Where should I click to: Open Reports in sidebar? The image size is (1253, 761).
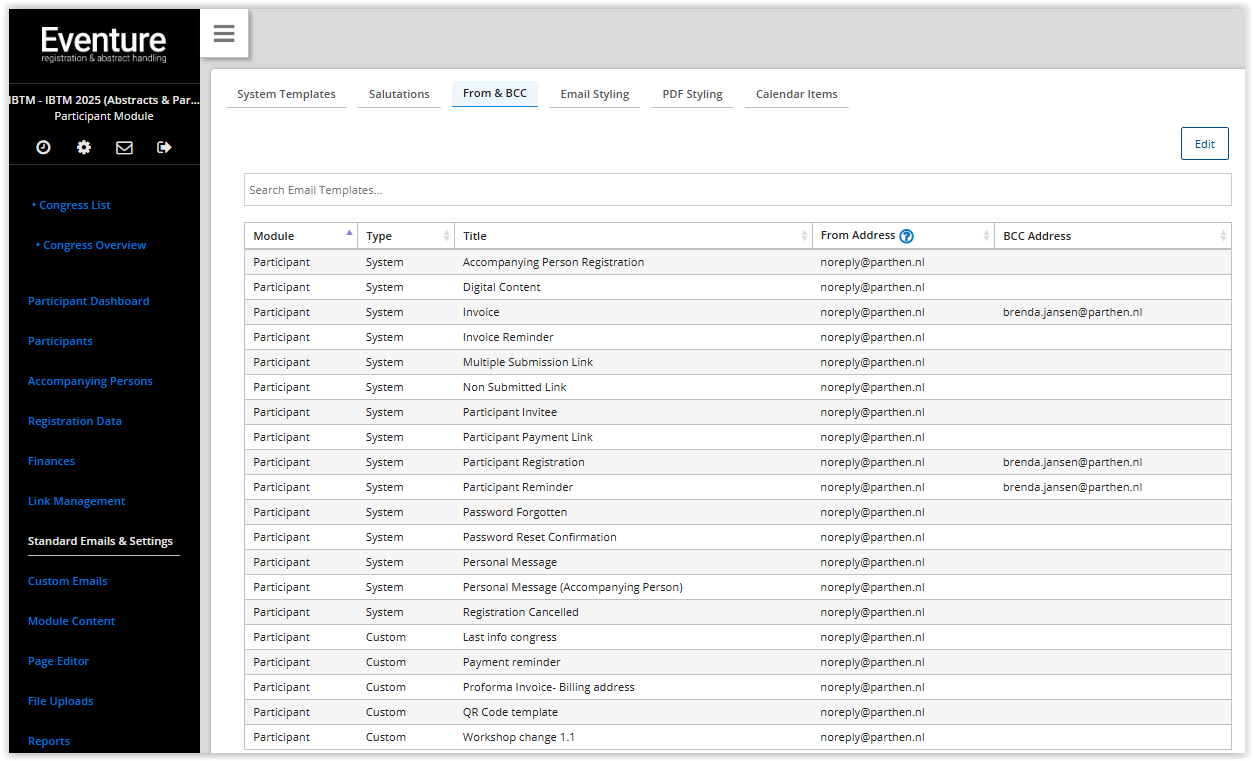click(x=49, y=741)
